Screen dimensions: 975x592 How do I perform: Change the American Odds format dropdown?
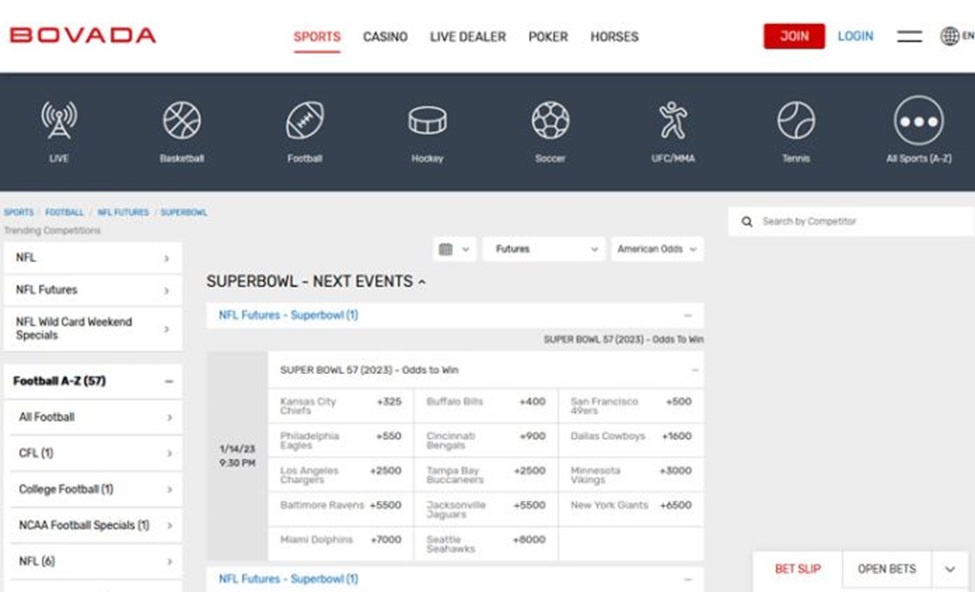tap(657, 249)
